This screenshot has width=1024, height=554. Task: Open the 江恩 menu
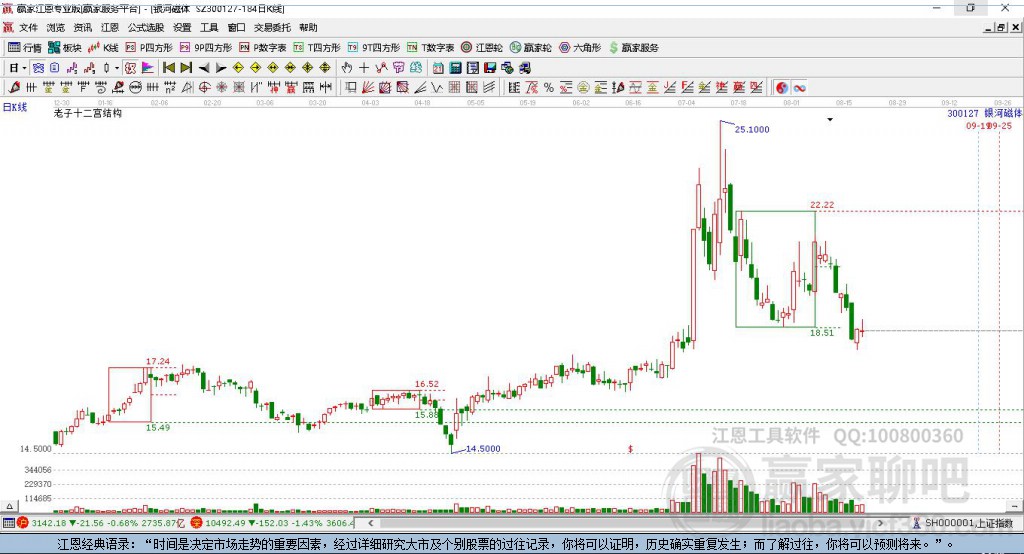(110, 27)
